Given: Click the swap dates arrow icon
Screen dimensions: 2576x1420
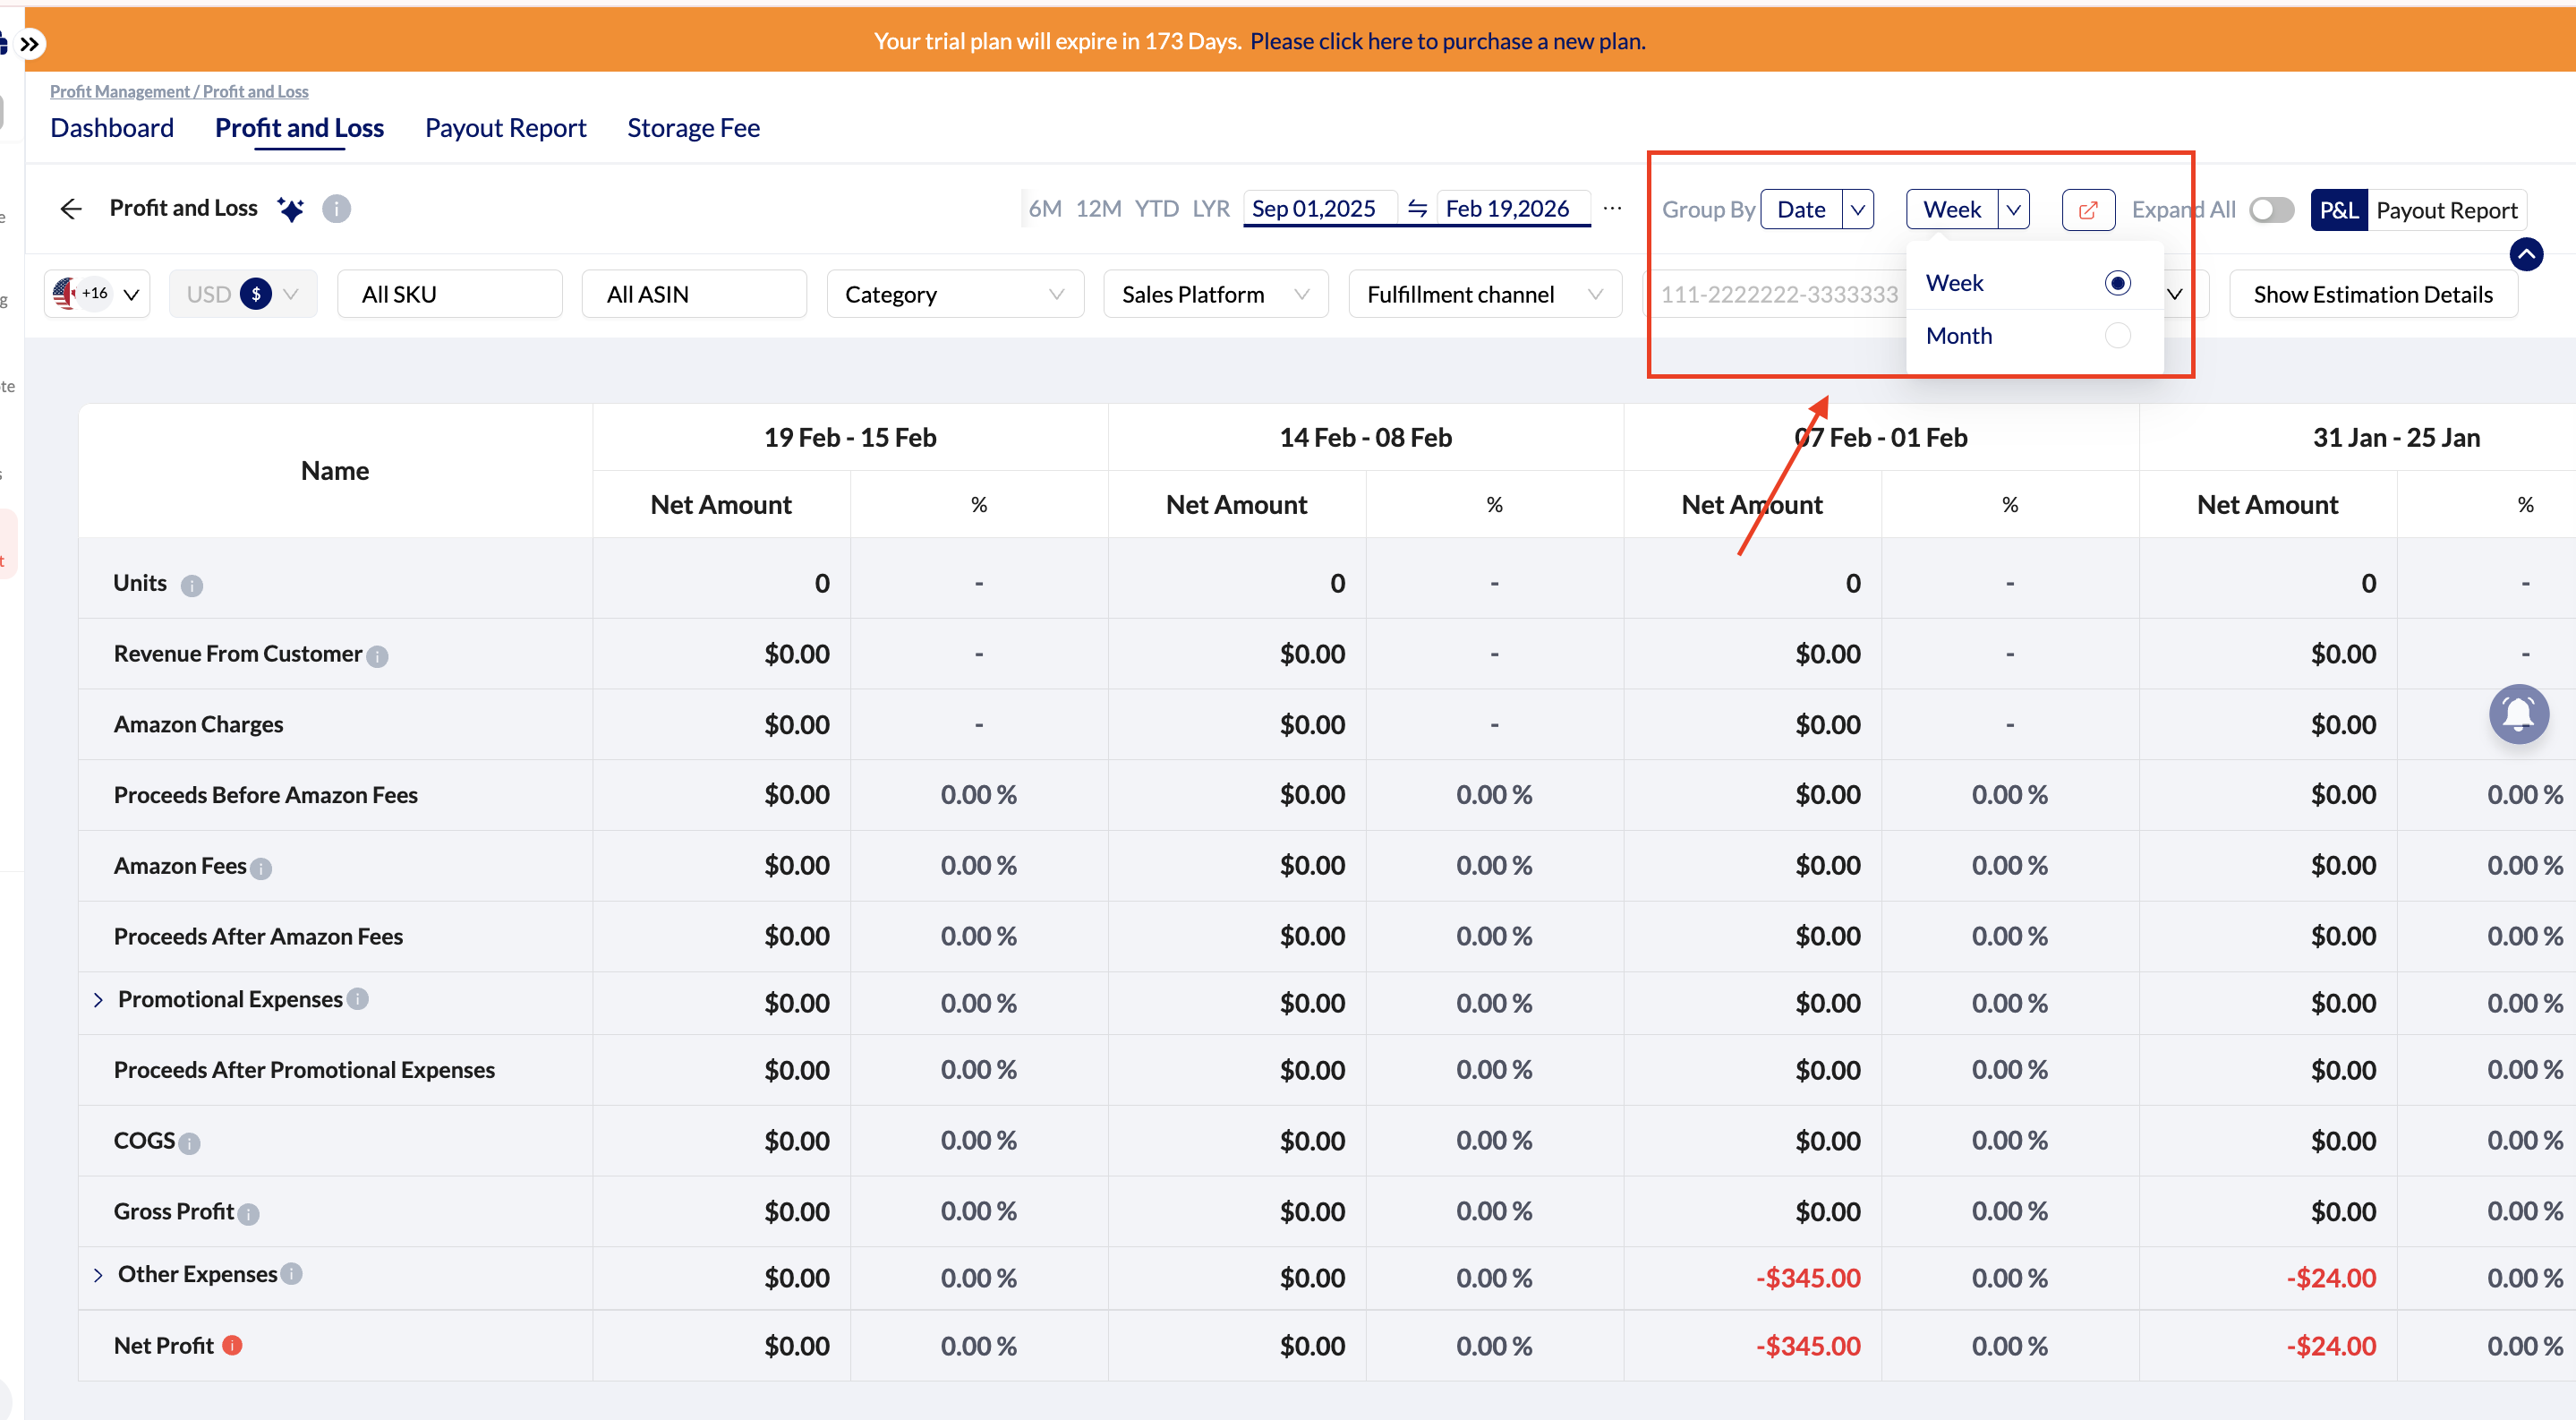Looking at the screenshot, I should click(1416, 208).
